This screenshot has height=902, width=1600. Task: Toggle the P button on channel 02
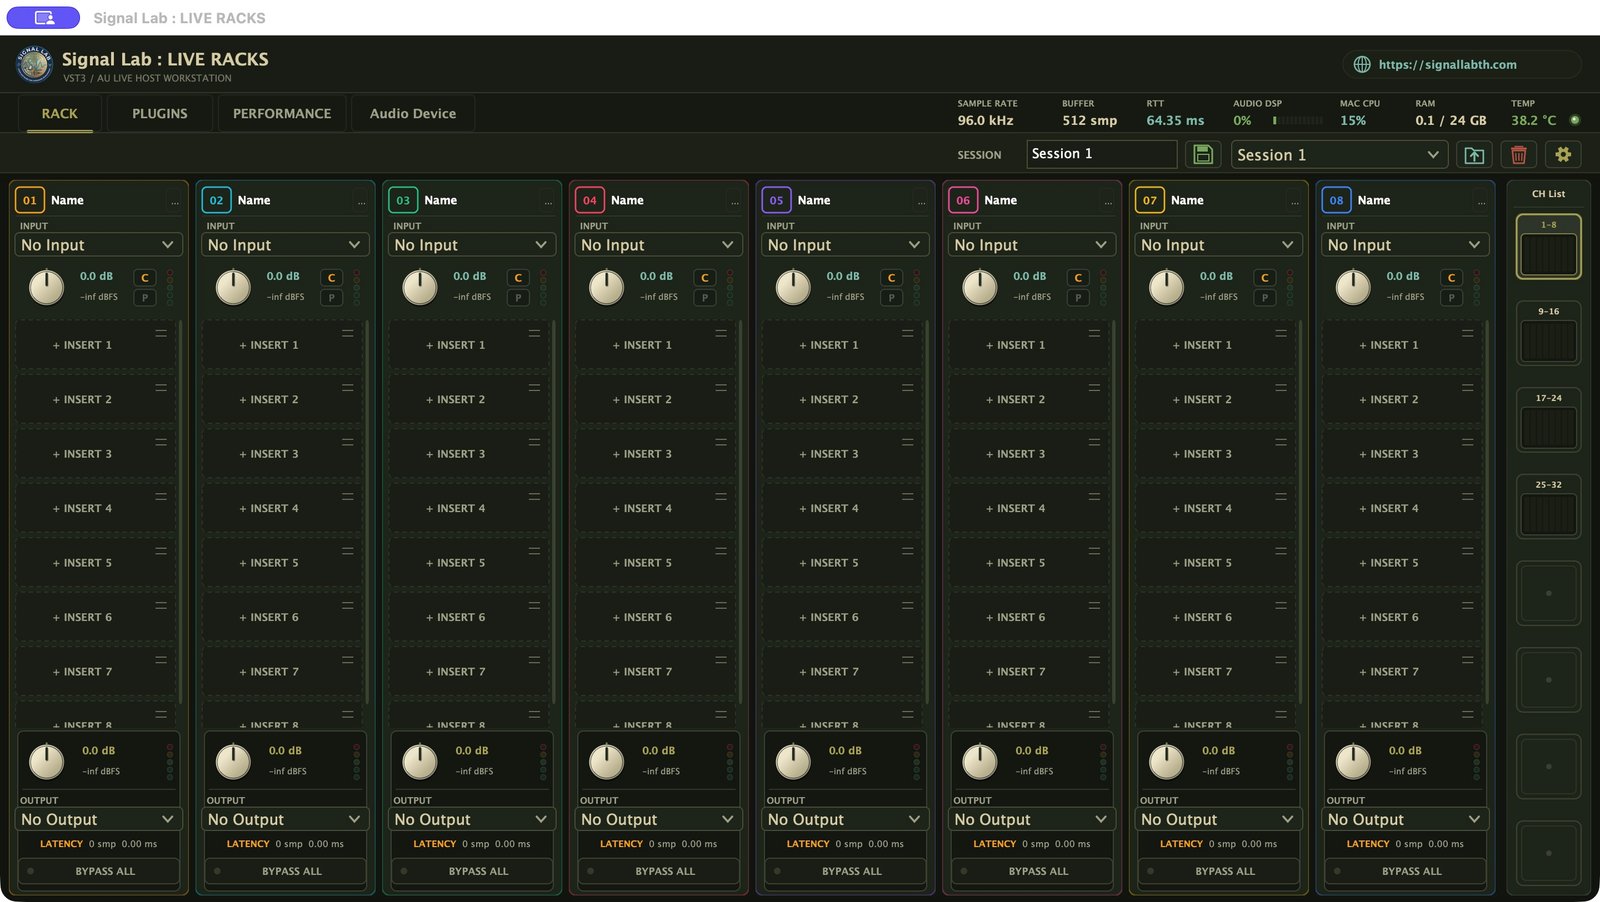click(x=332, y=297)
